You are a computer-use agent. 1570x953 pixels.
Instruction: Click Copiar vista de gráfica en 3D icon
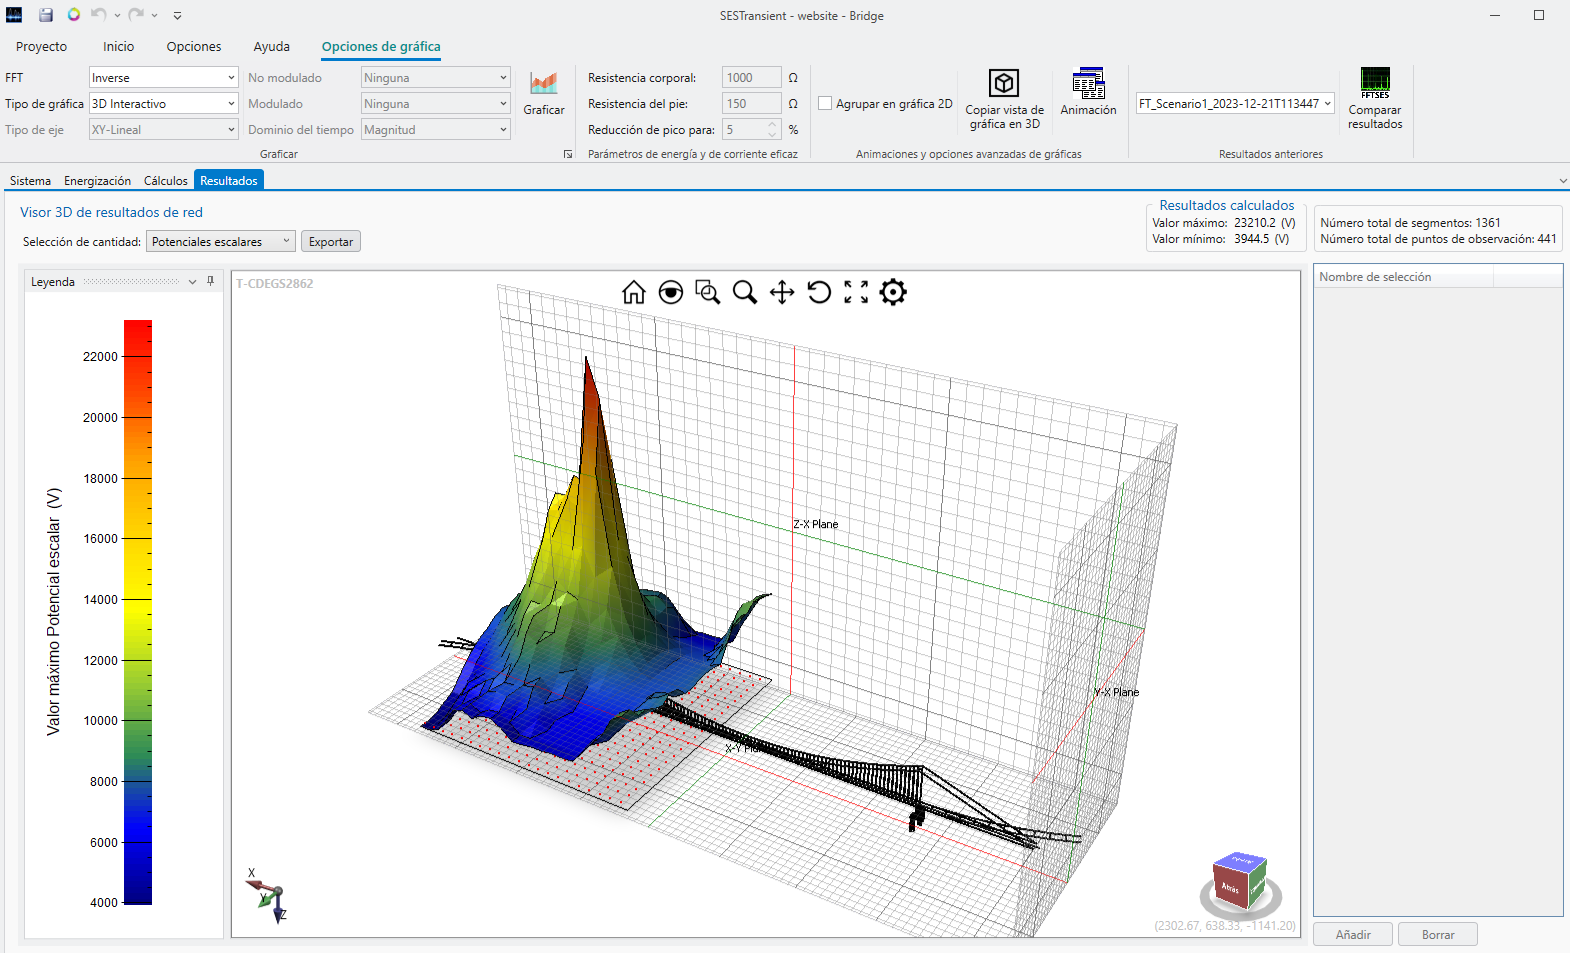(1003, 83)
